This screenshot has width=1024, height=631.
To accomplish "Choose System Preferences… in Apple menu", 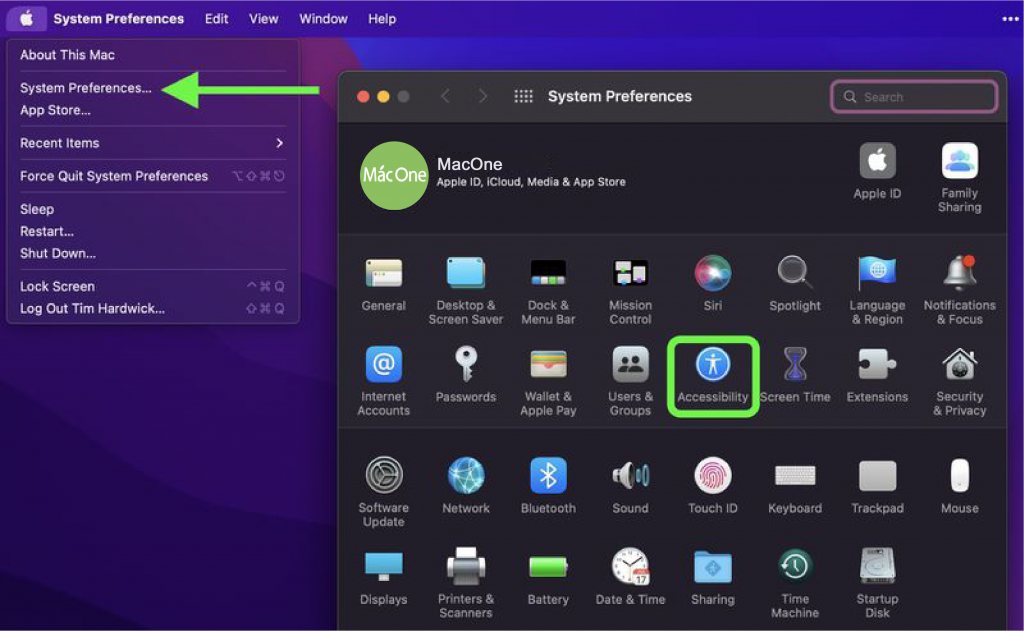I will (153, 88).
